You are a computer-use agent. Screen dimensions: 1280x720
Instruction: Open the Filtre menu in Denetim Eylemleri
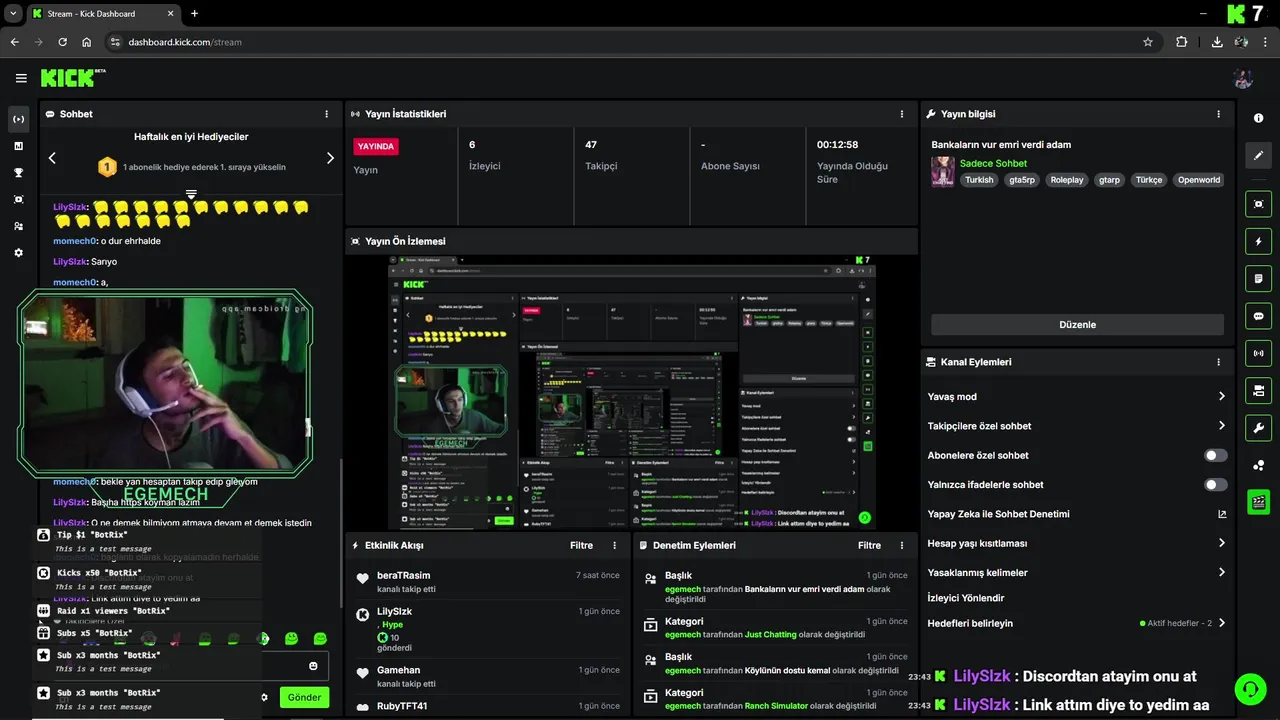(x=869, y=545)
